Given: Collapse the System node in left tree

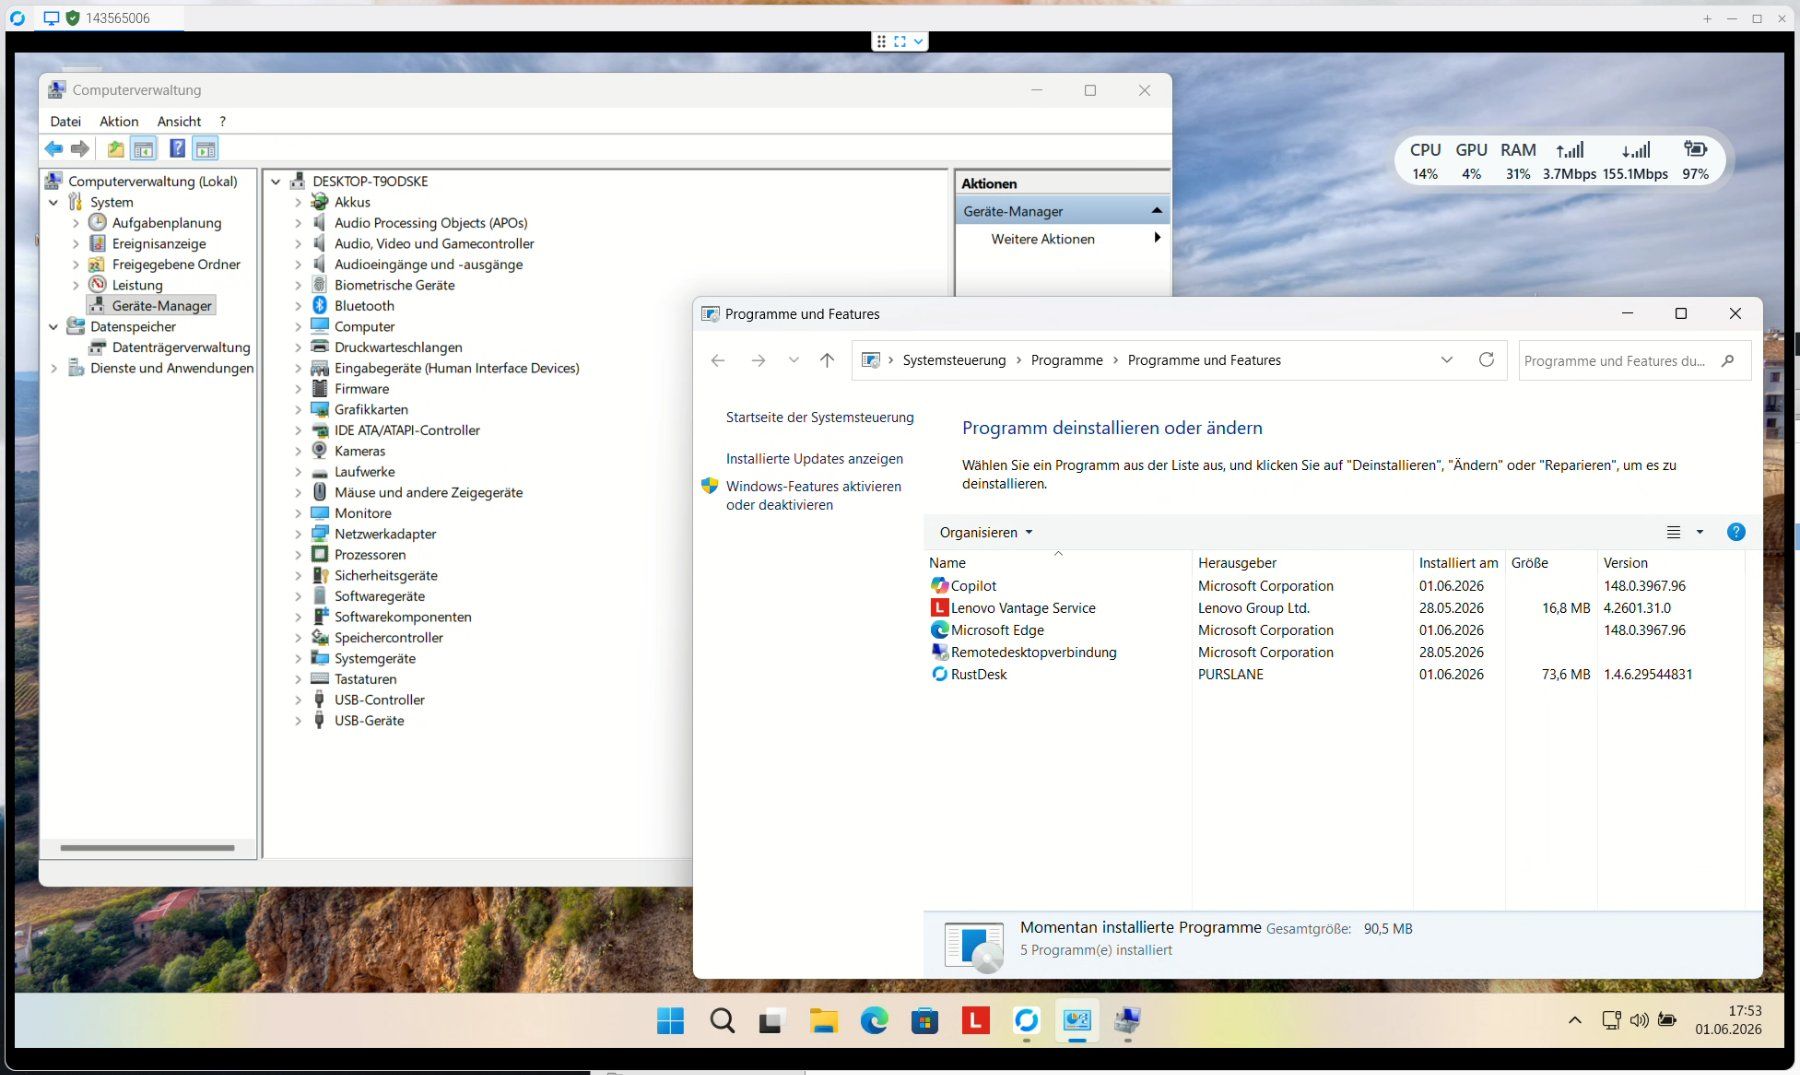Looking at the screenshot, I should 54,202.
